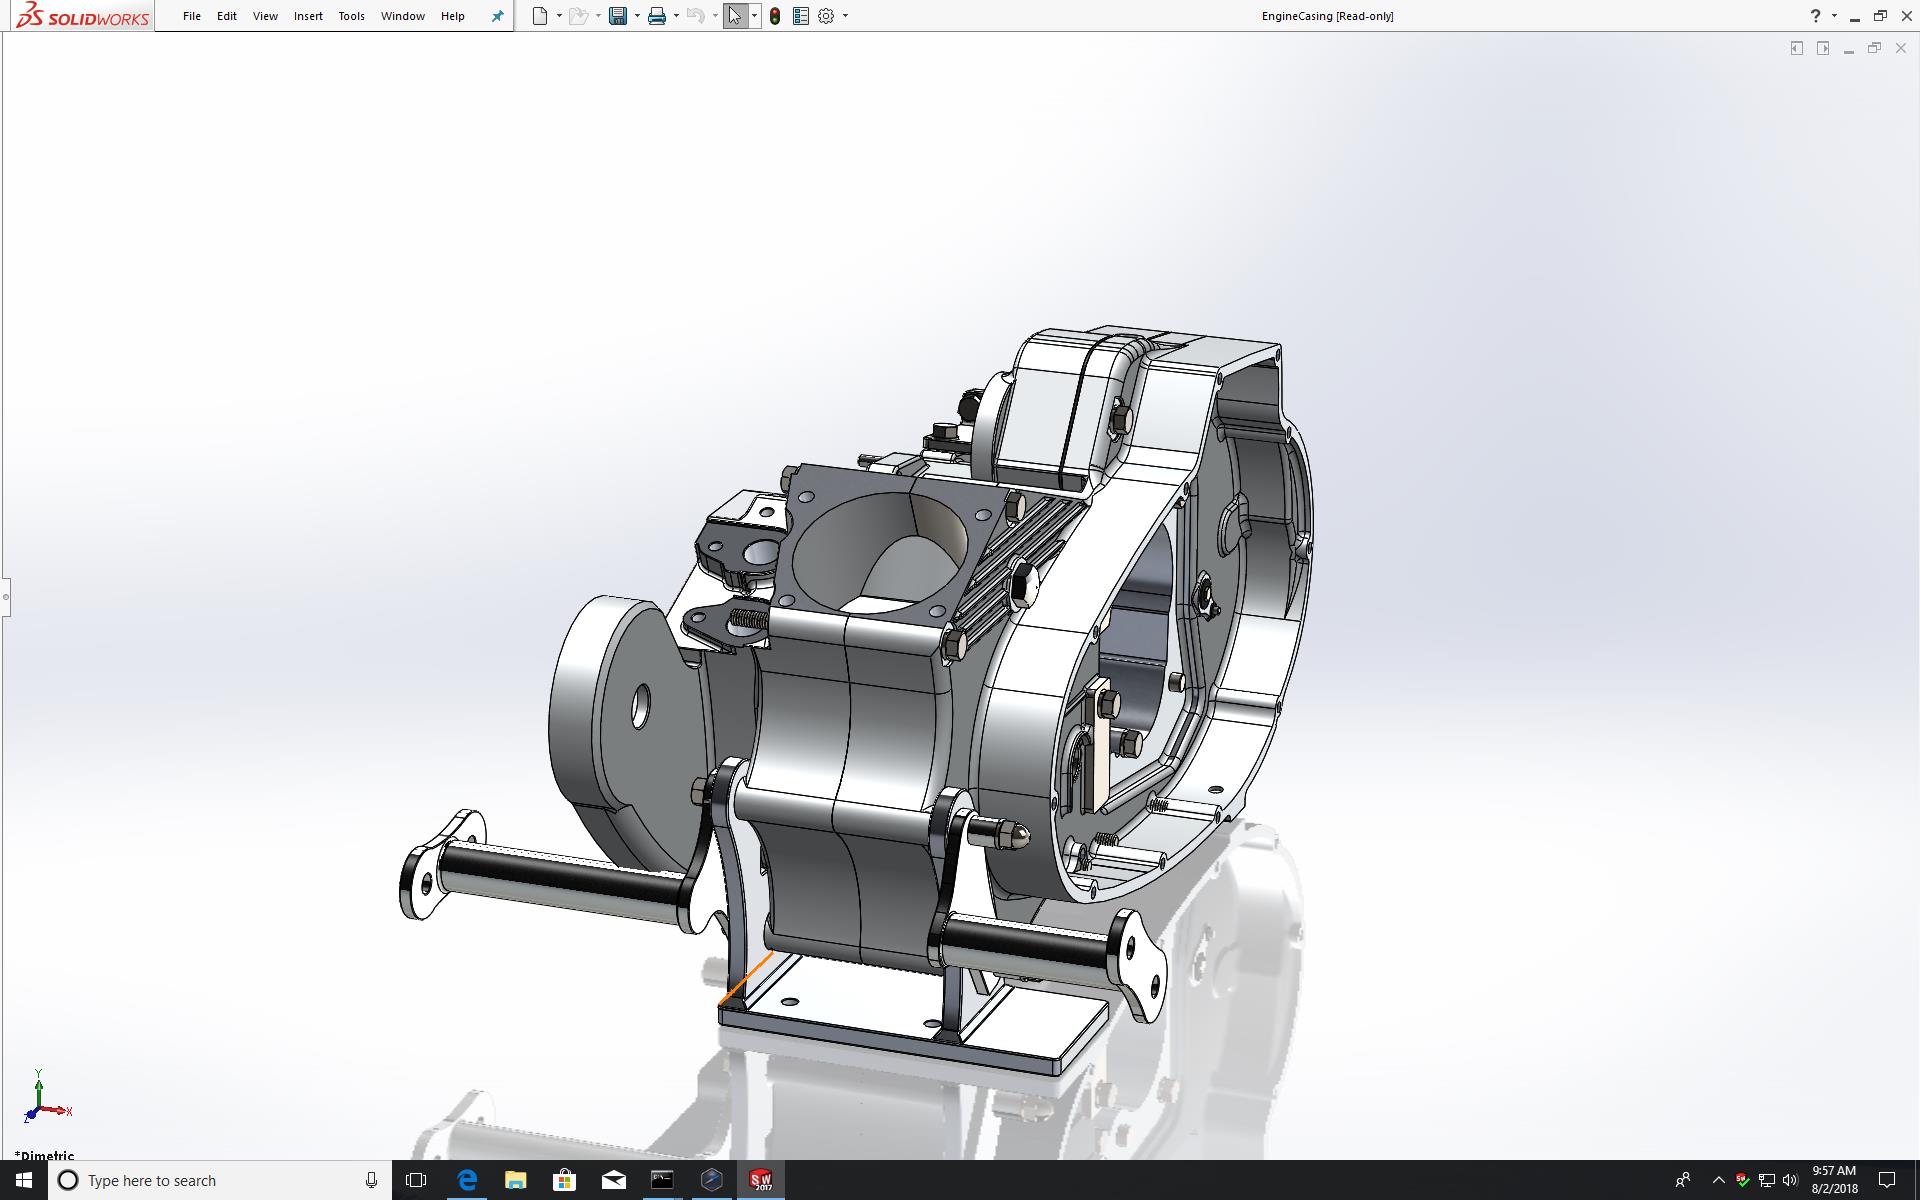This screenshot has width=1920, height=1200.
Task: Click the SolidWorks Help question mark
Action: click(x=1815, y=16)
